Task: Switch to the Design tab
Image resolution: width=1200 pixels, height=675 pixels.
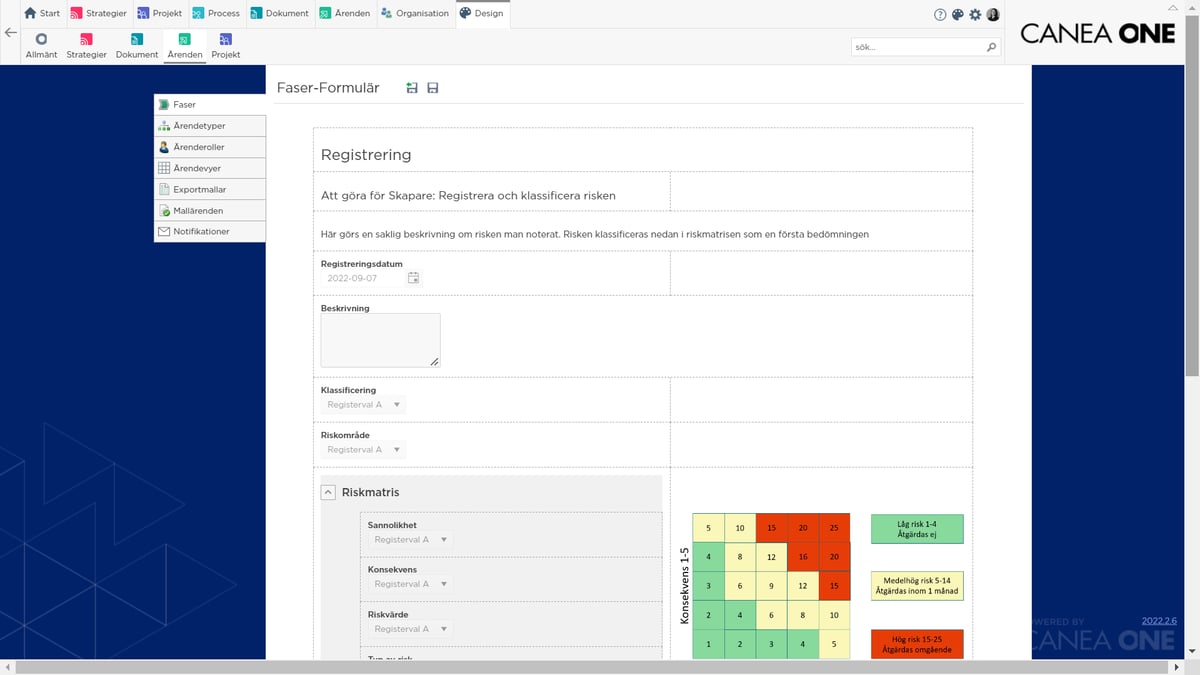Action: tap(483, 14)
